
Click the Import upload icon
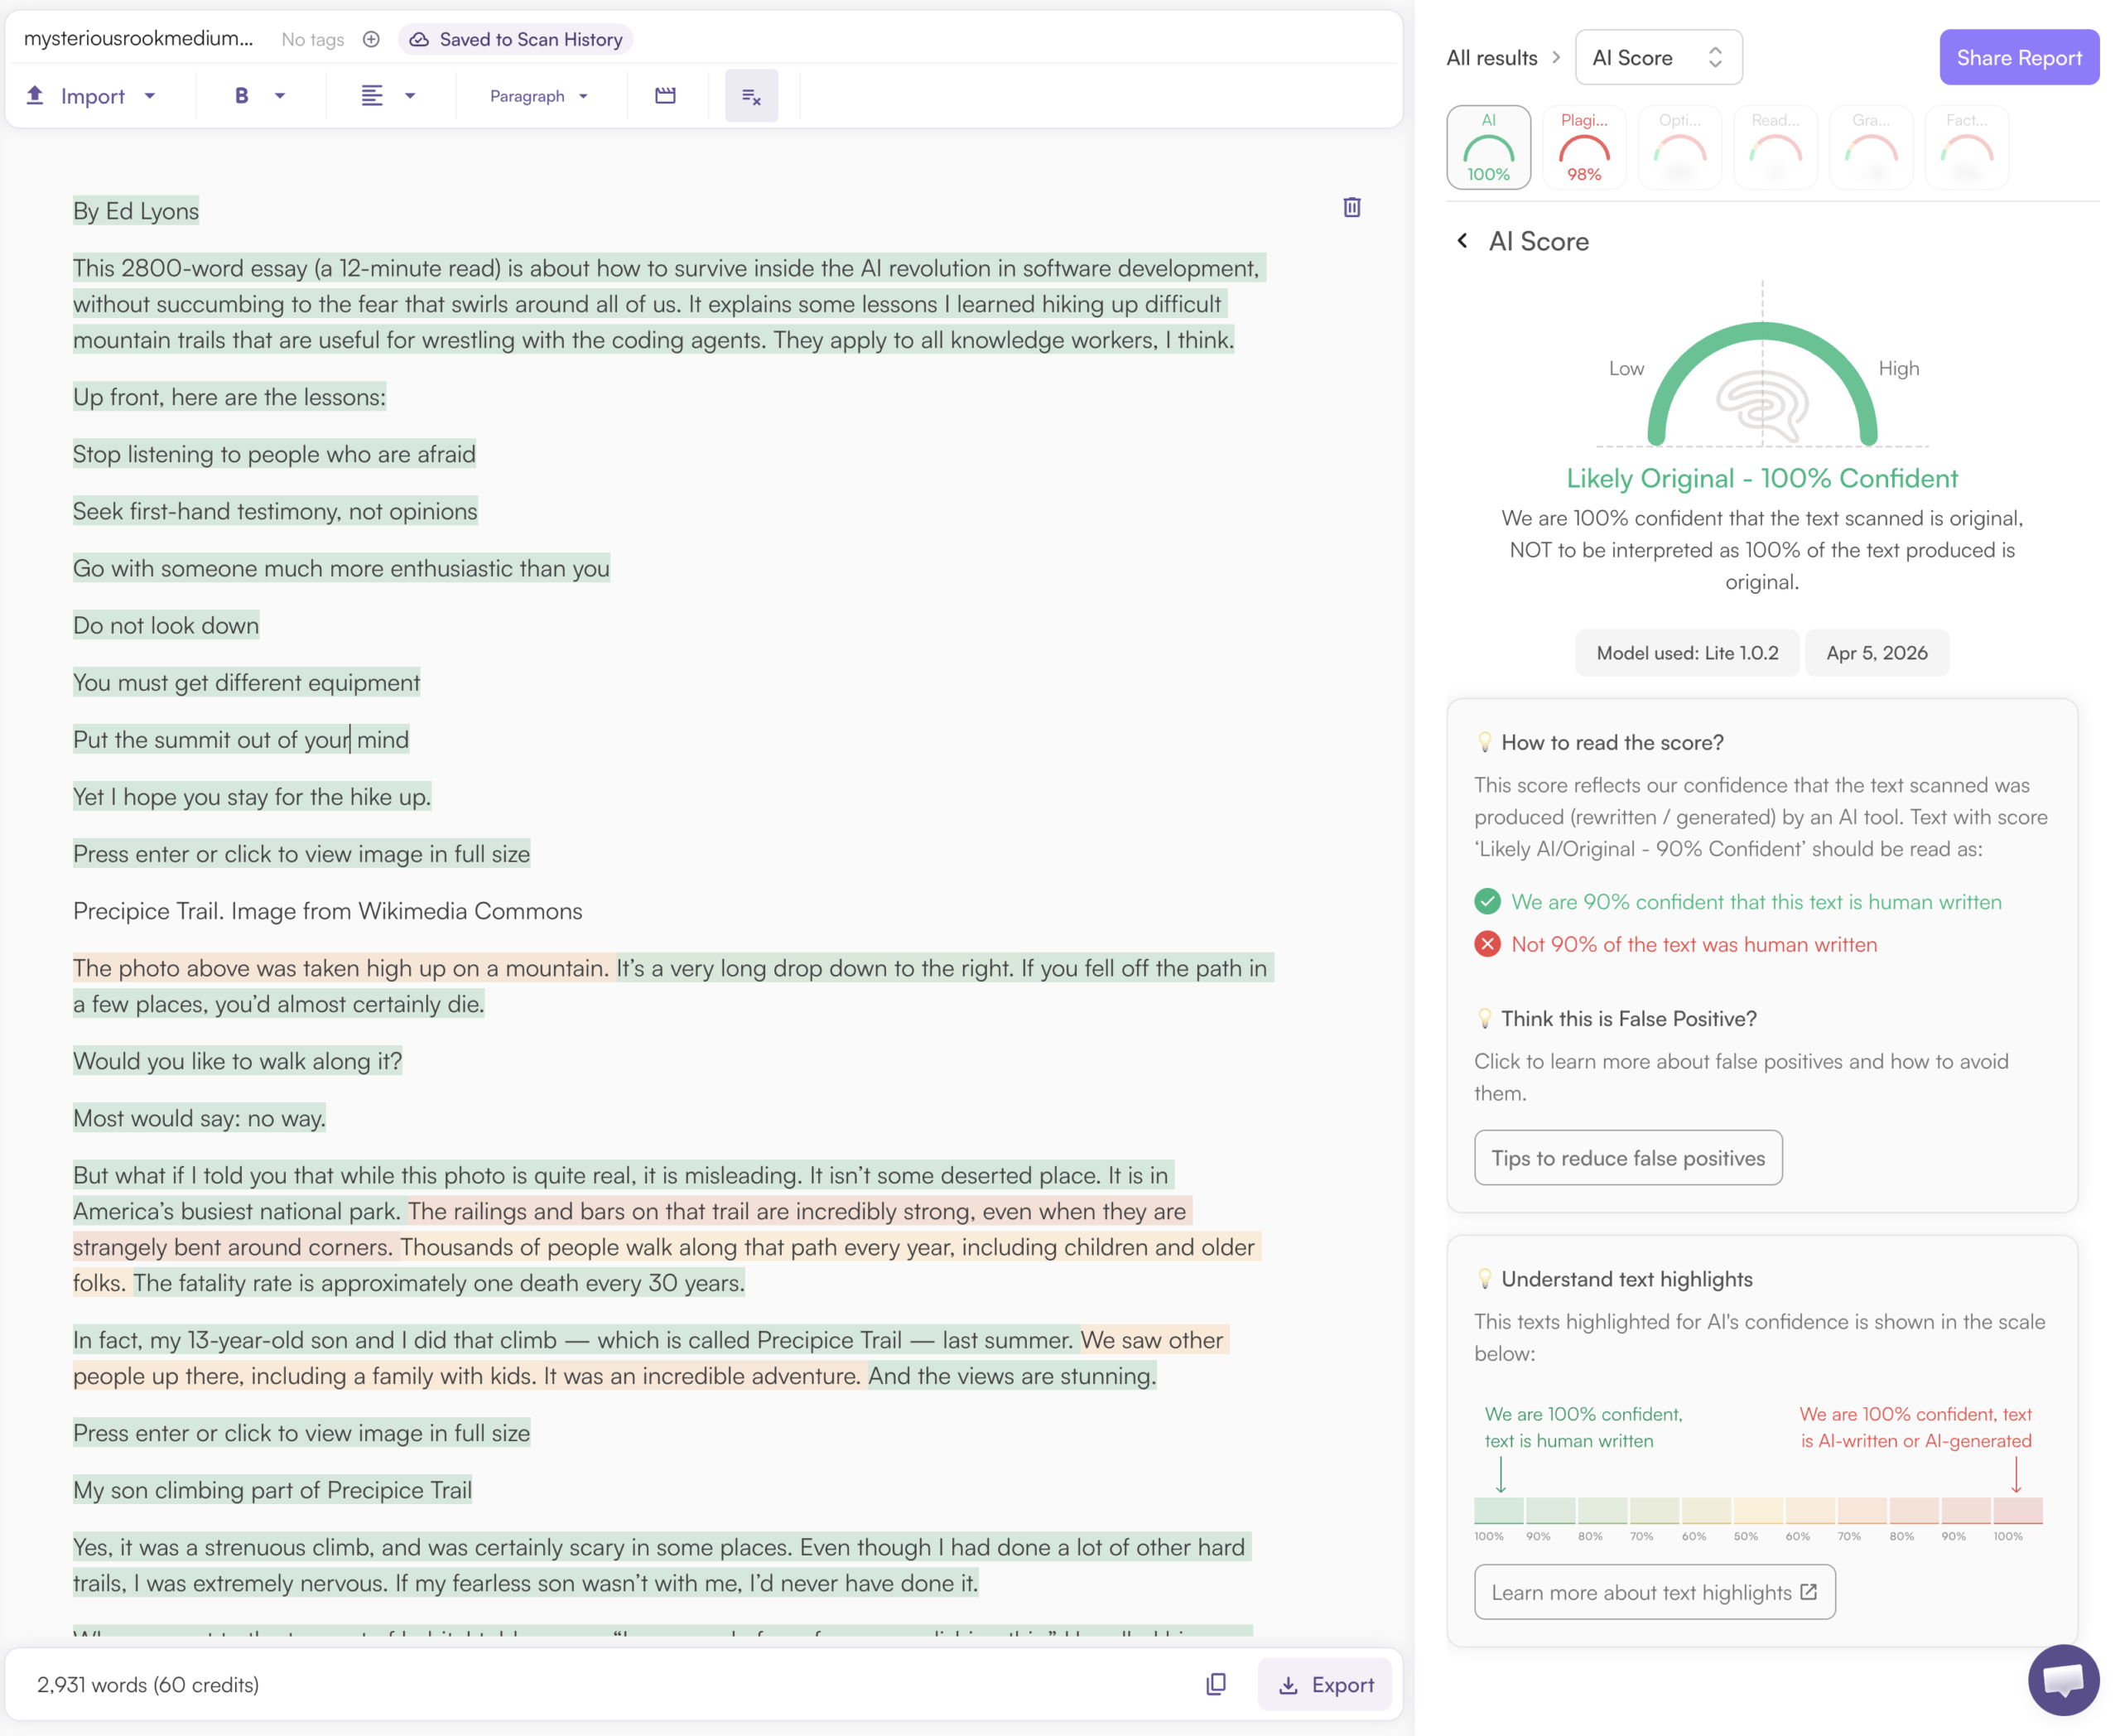point(35,96)
